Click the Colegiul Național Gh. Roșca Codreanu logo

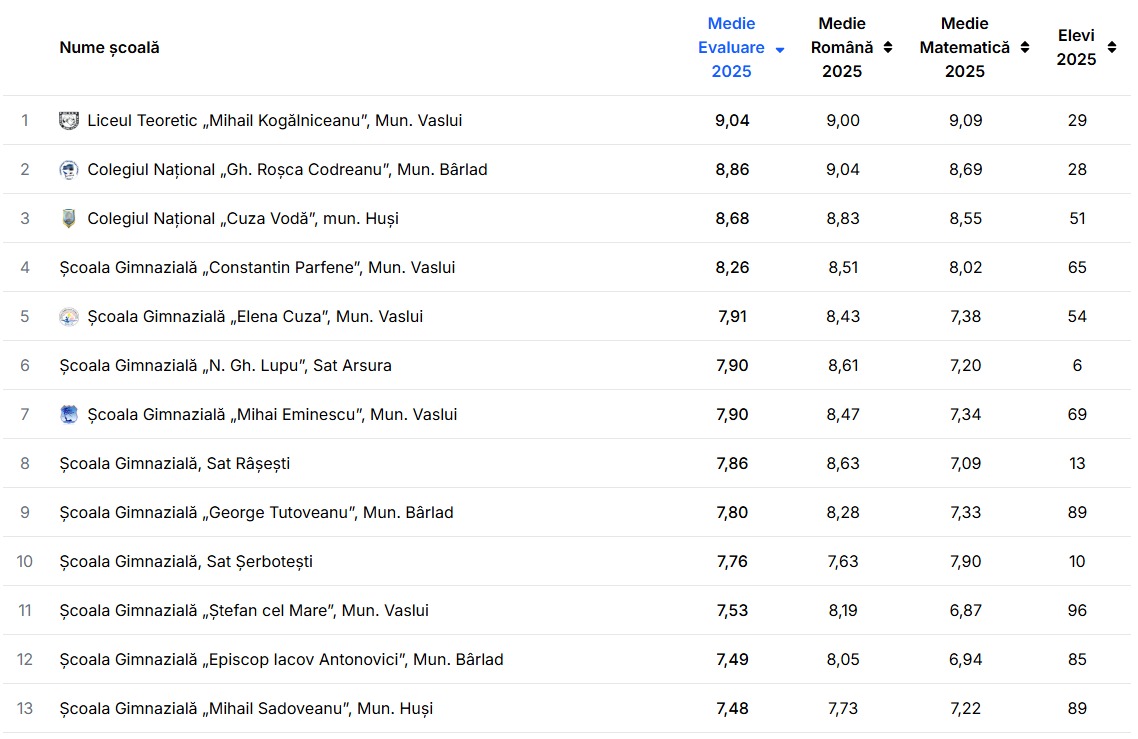(68, 170)
